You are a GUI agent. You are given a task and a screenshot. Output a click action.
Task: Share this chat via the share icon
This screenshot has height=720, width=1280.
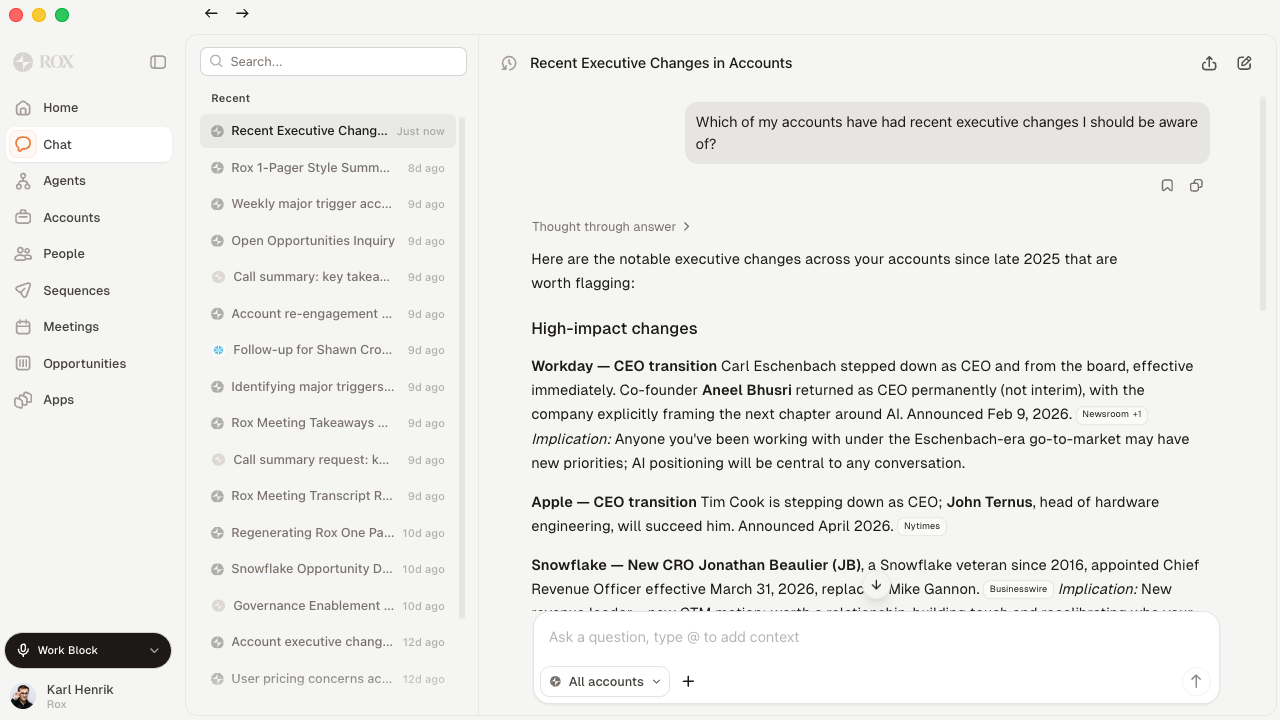point(1209,63)
